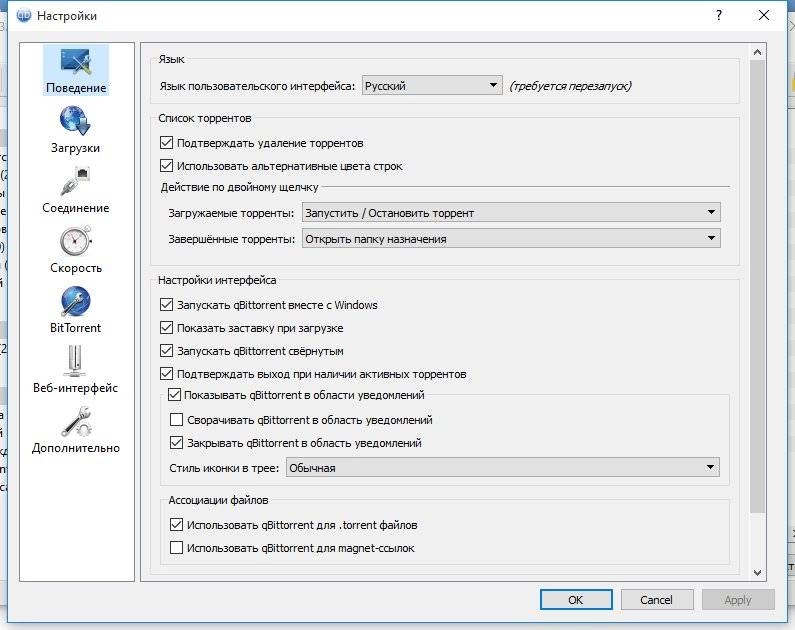This screenshot has height=630, width=795.
Task: Switch to the BitTorrent label in sidebar
Action: click(75, 328)
